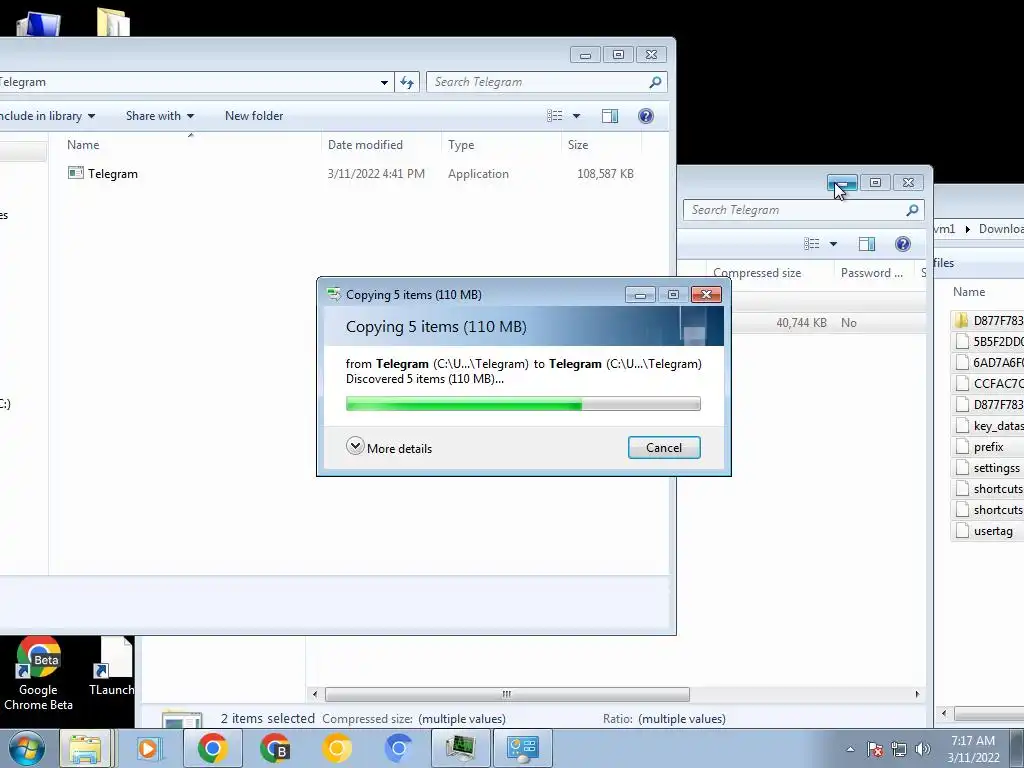Change view icon in front Explorer
Screen dimensions: 1024x768
554,116
